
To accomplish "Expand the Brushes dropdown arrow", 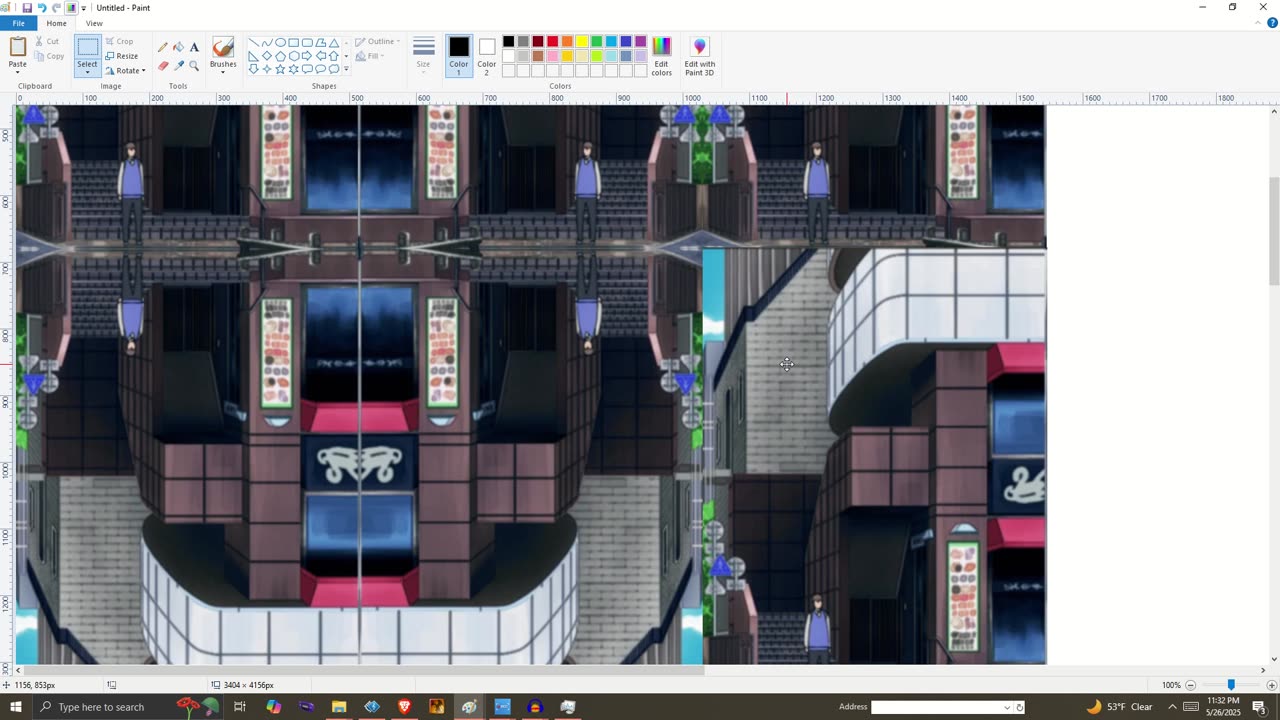I will click(x=223, y=72).
